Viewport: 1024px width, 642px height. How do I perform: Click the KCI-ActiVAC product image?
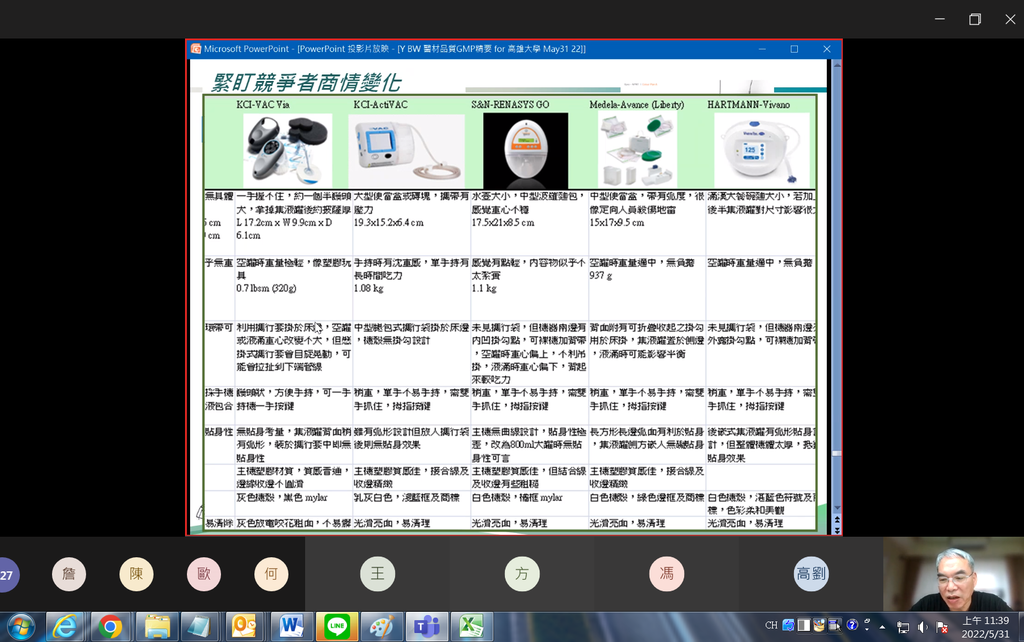click(x=406, y=151)
